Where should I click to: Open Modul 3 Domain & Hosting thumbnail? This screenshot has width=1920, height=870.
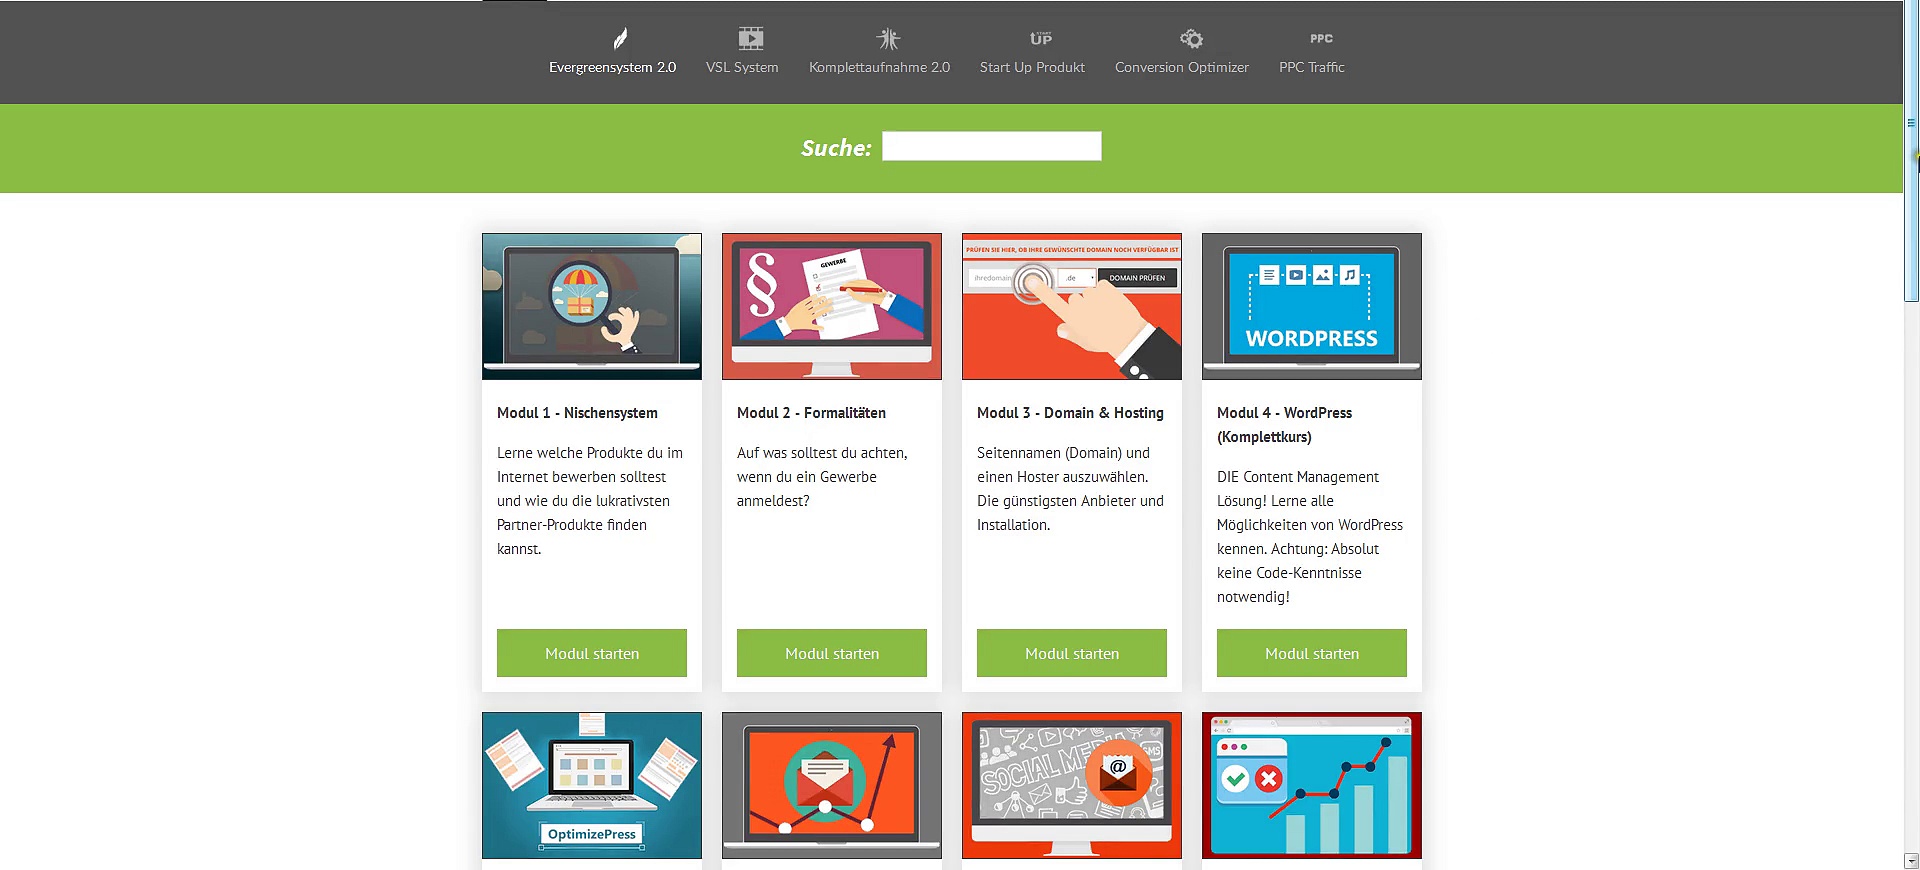coord(1072,306)
